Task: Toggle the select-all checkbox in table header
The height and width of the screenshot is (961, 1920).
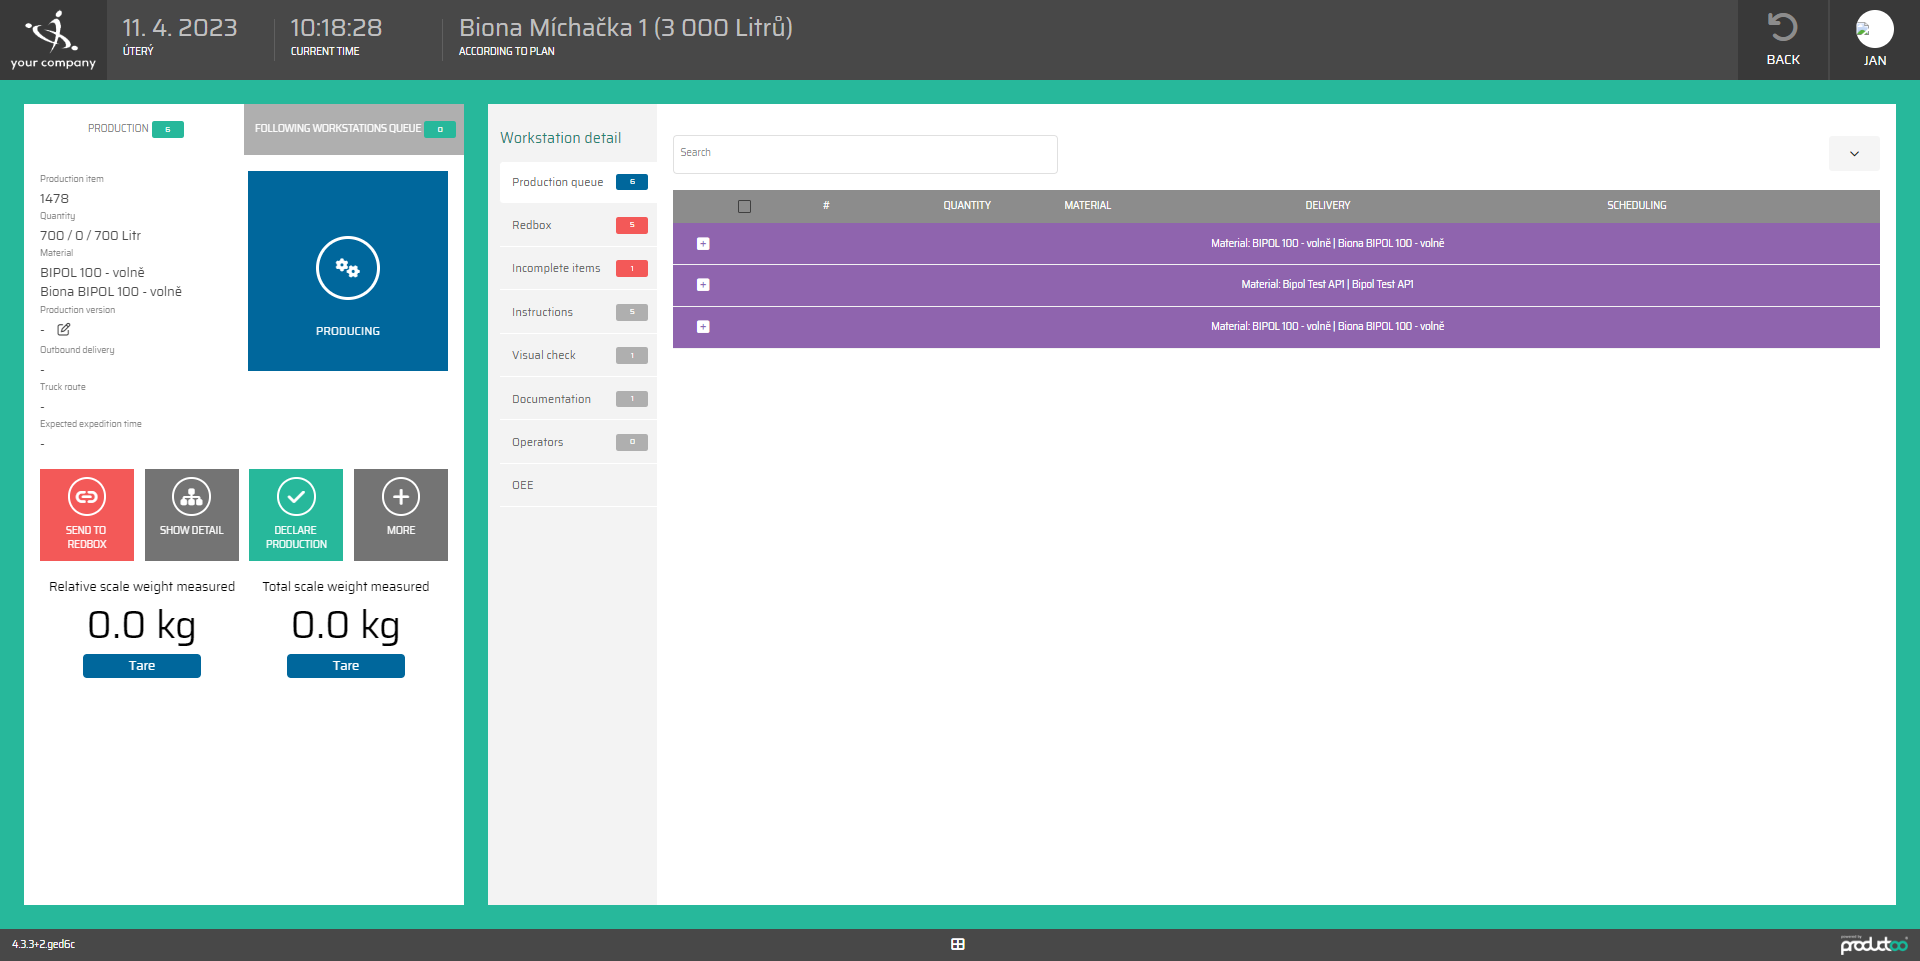Action: [744, 206]
